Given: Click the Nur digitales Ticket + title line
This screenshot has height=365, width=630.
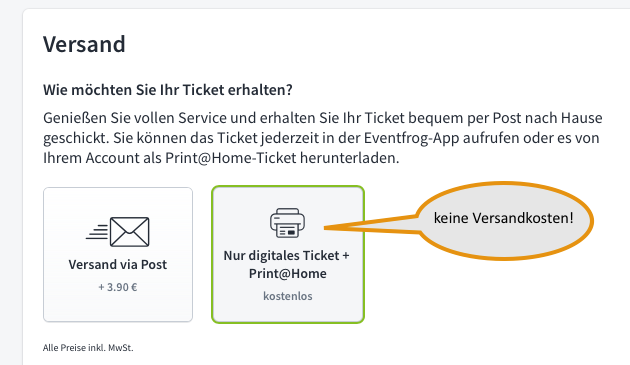Looking at the screenshot, I should click(x=286, y=255).
